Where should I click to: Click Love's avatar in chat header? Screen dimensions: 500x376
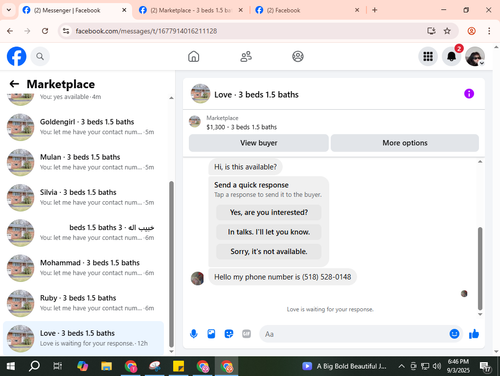[x=200, y=94]
